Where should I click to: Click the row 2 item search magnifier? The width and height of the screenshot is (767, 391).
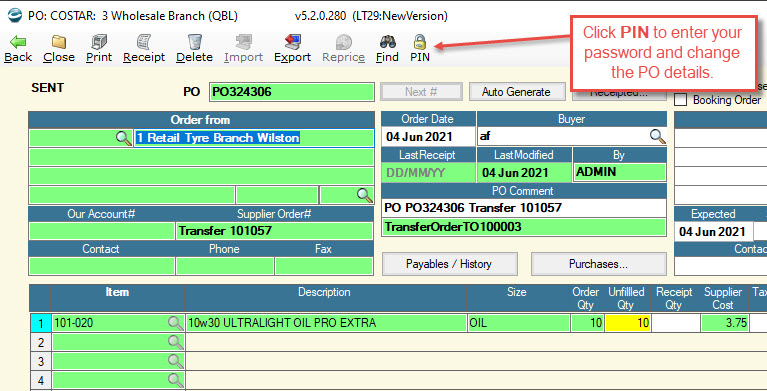(x=175, y=342)
